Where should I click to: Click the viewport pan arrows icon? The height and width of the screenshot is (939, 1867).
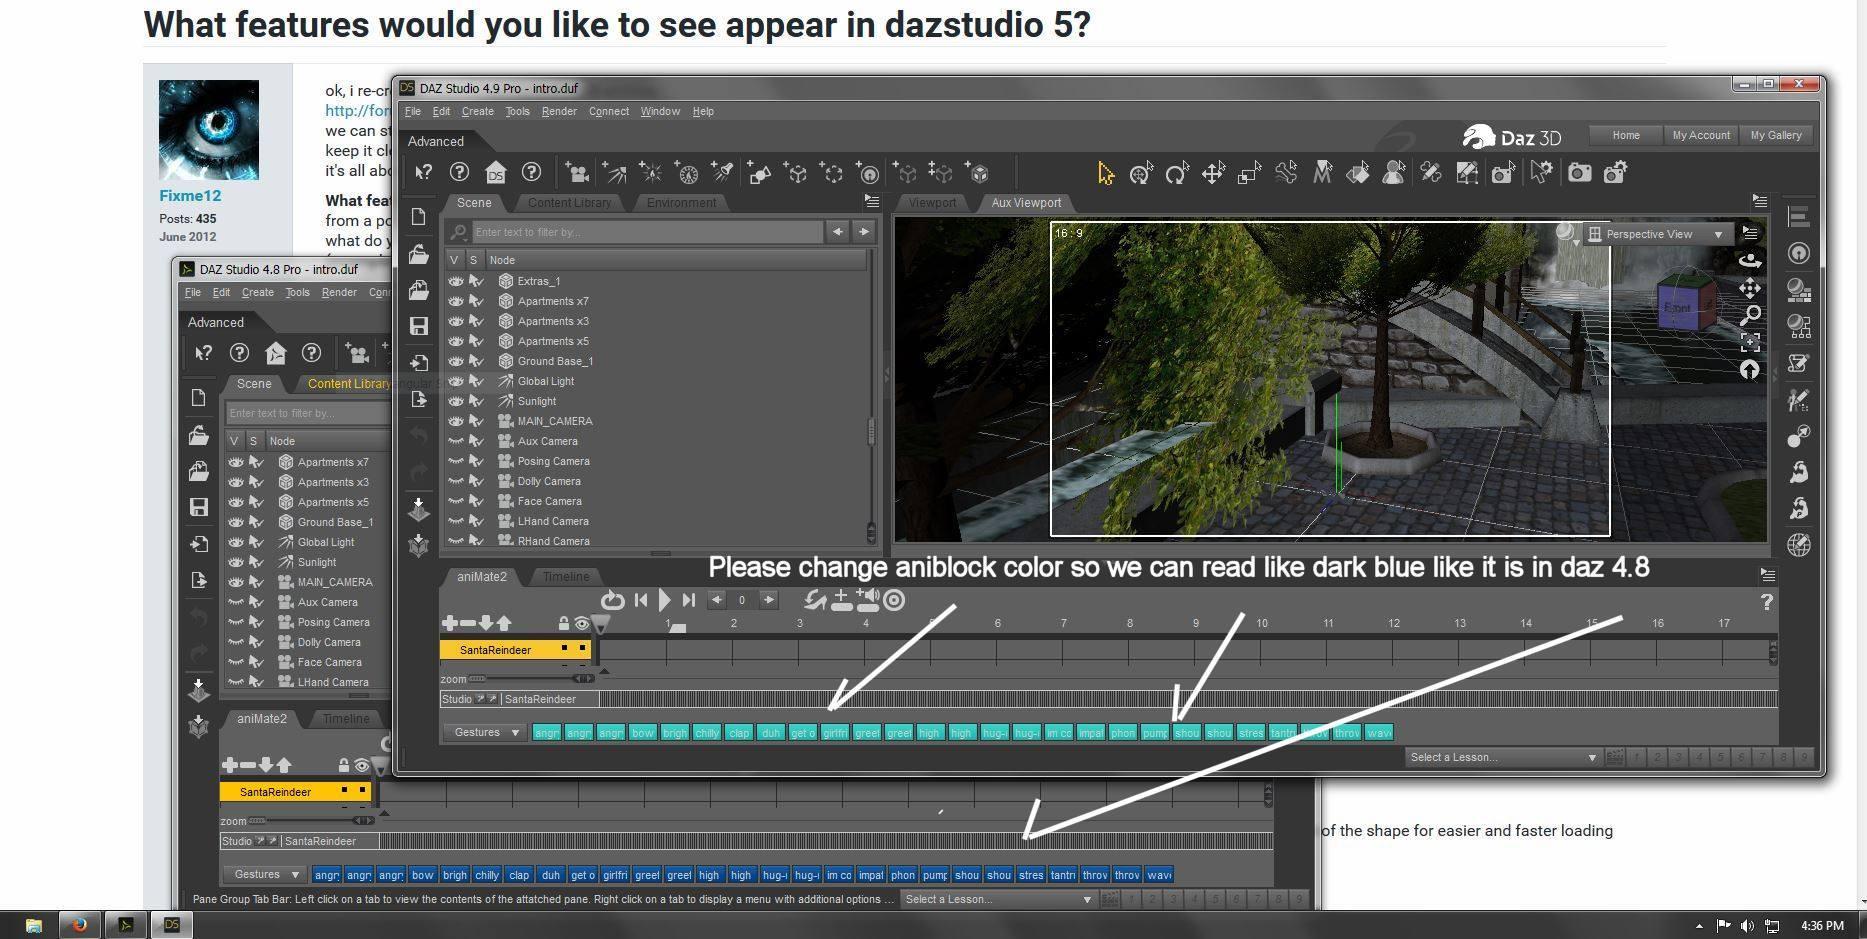click(x=1750, y=289)
